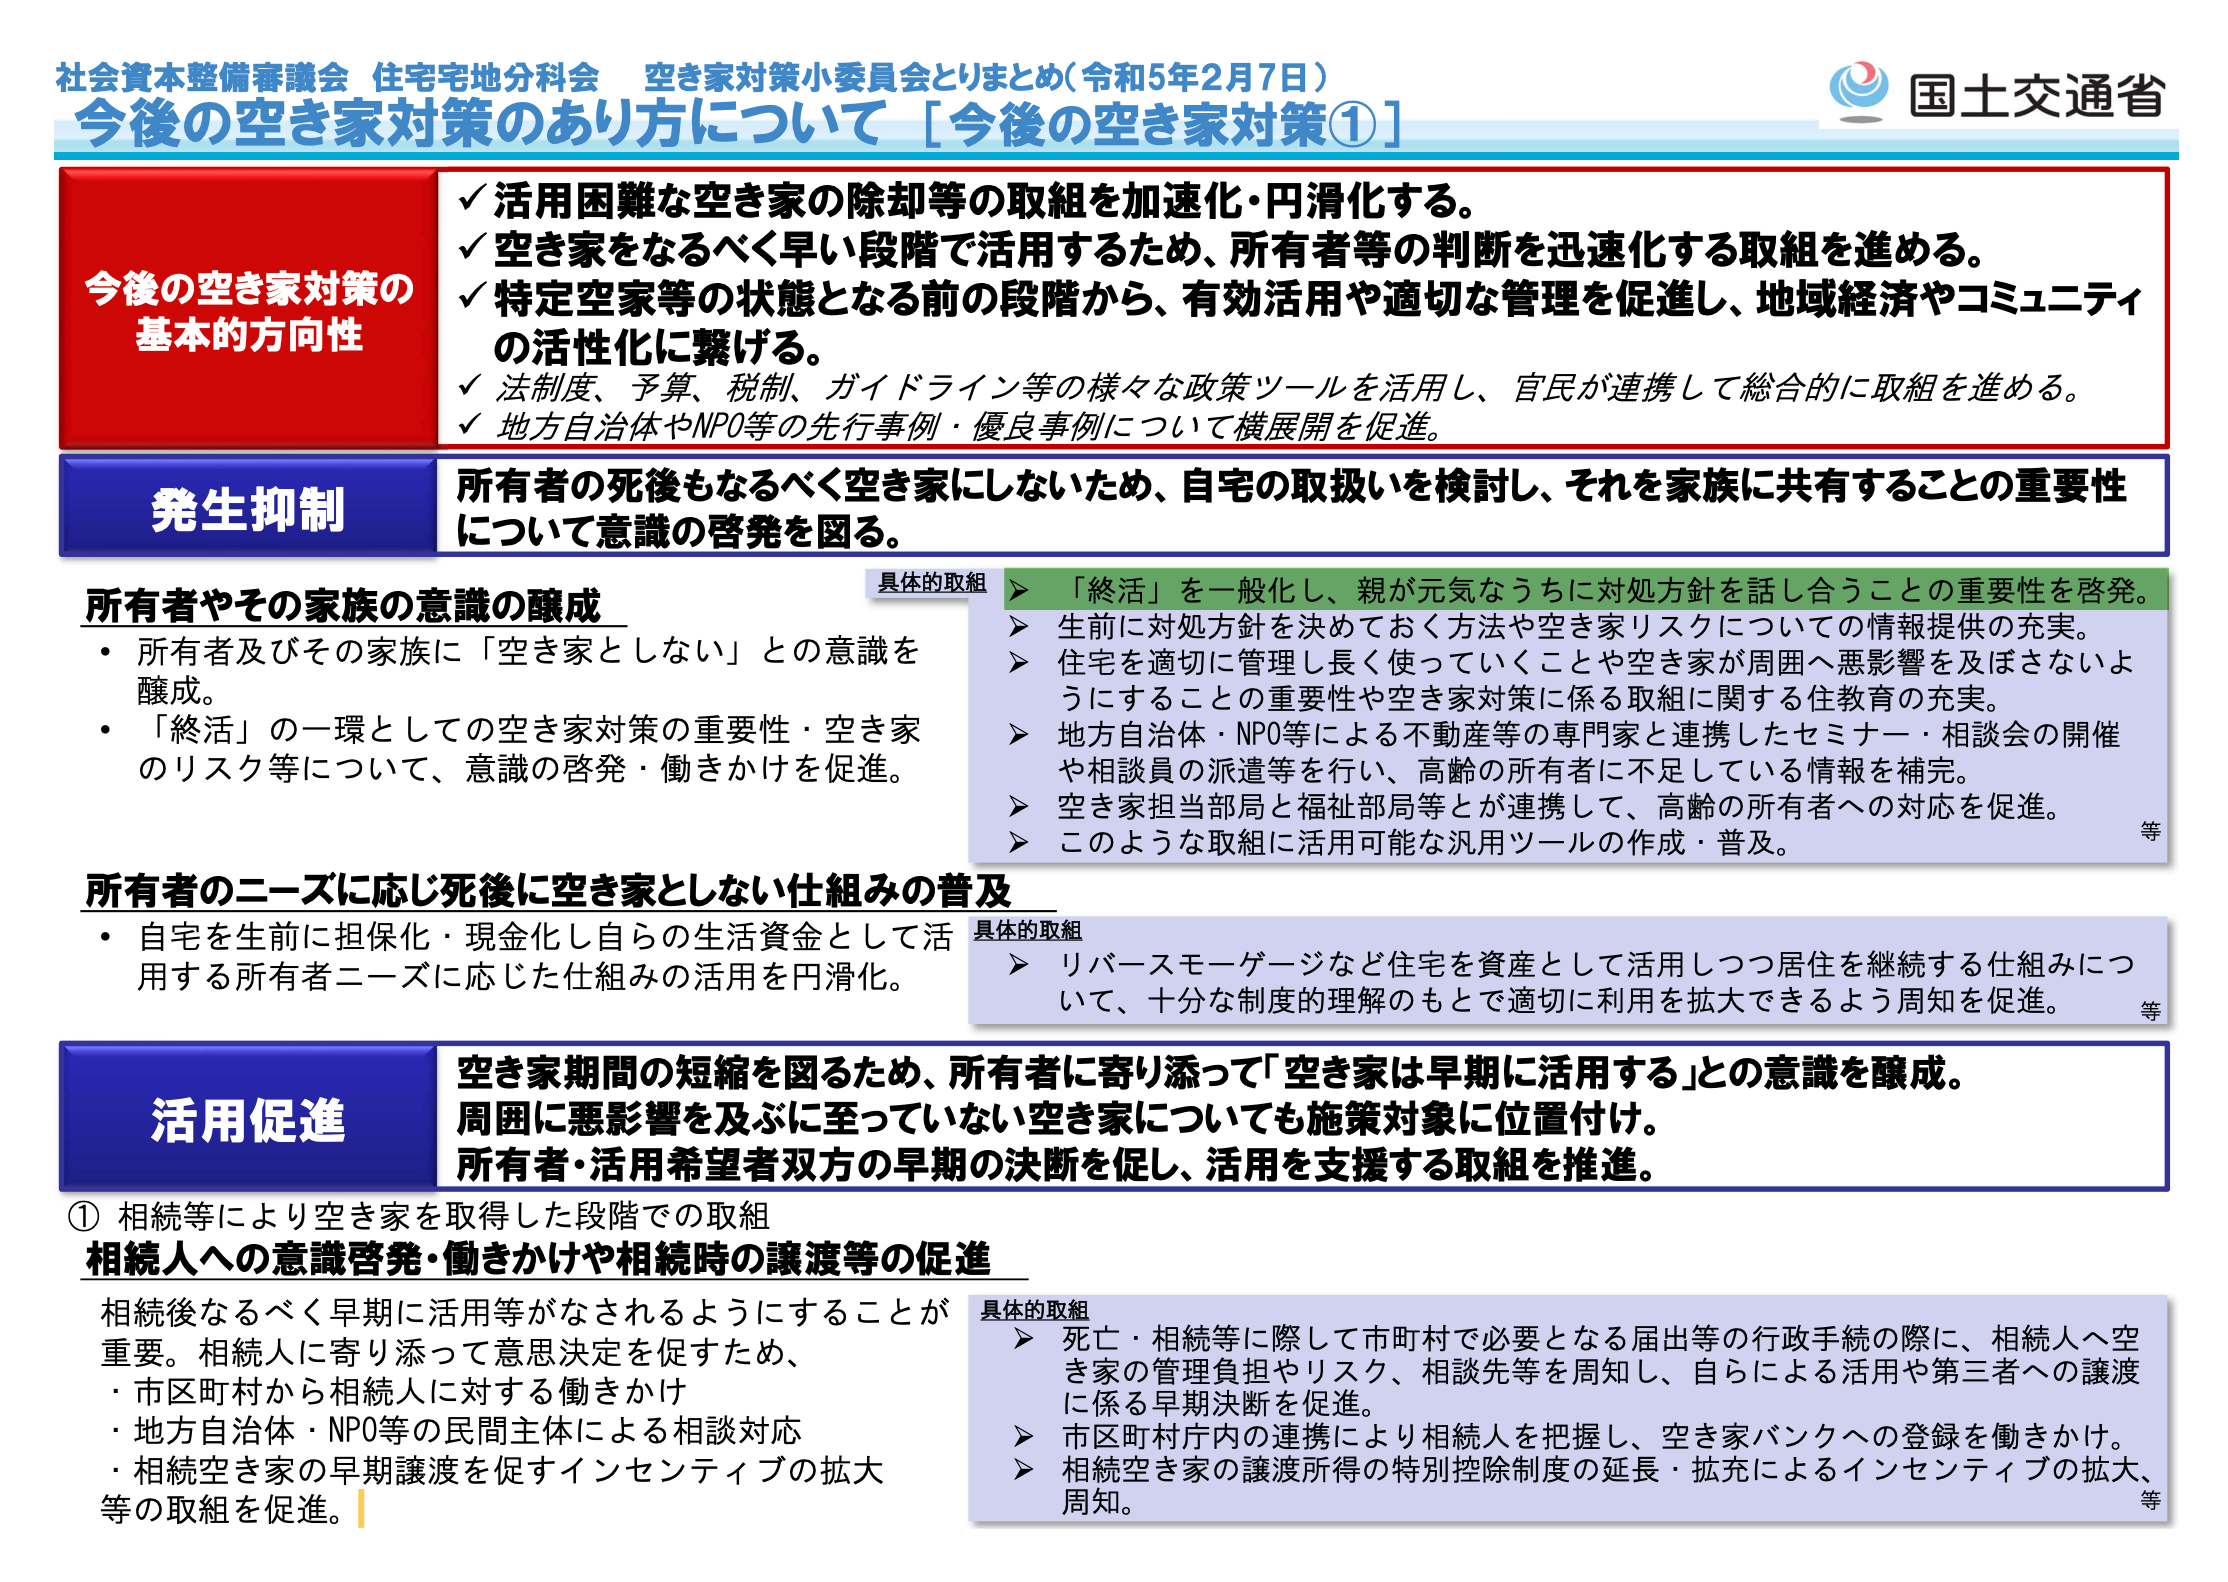Click the underlined 具体的取組 label next to the green line

pyautogui.click(x=932, y=583)
